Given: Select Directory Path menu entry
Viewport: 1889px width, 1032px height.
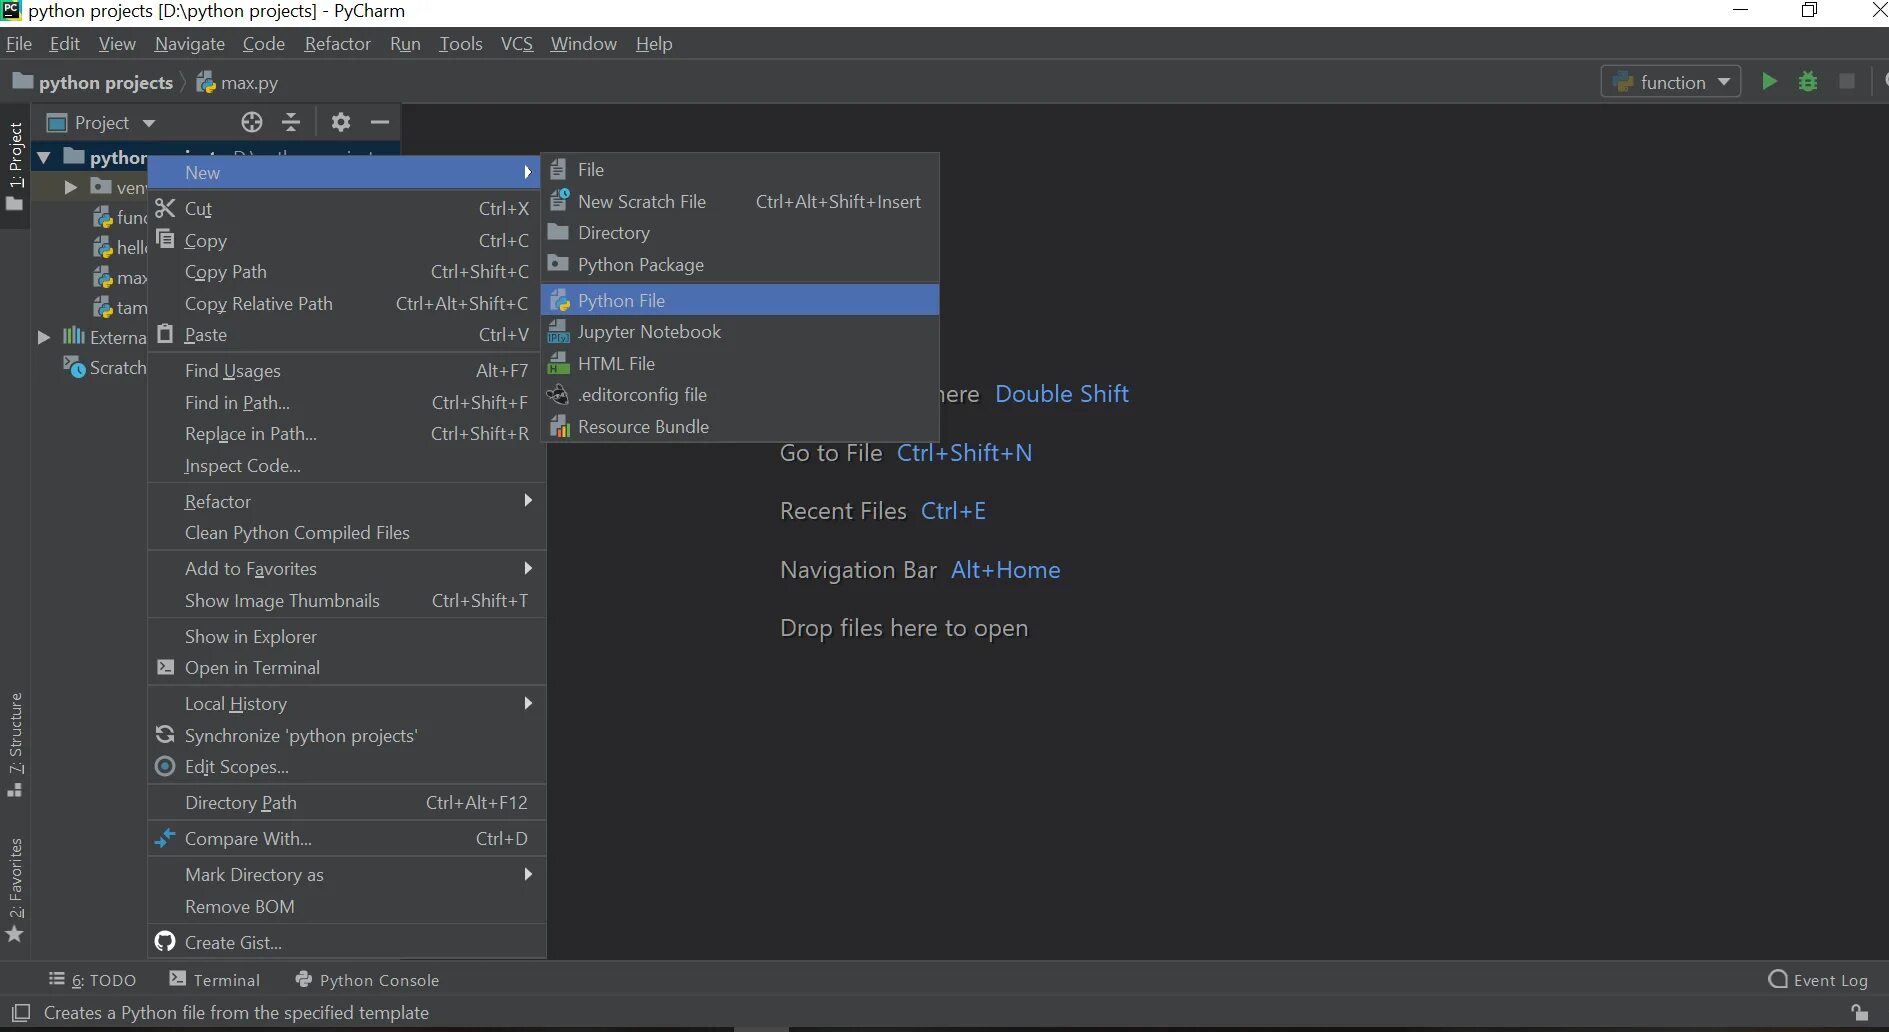Looking at the screenshot, I should click(x=347, y=803).
